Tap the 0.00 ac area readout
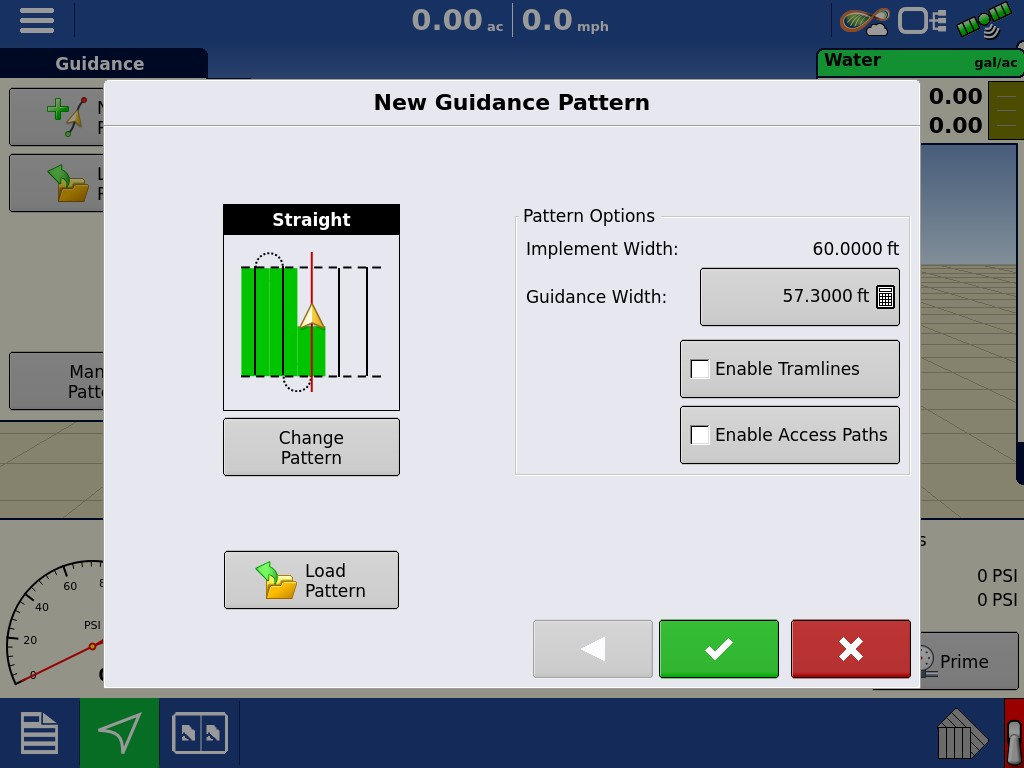The height and width of the screenshot is (768, 1024). (x=457, y=21)
